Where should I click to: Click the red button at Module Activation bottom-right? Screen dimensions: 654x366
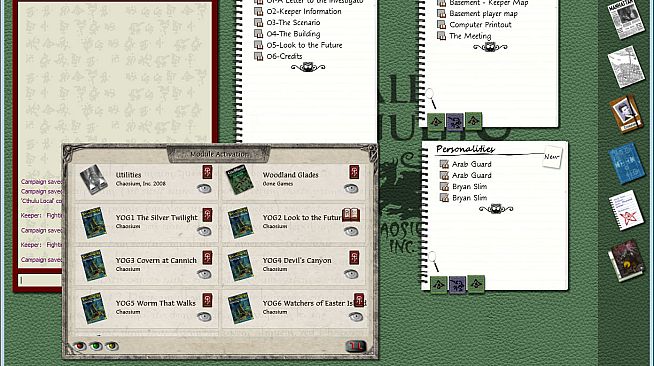point(356,346)
